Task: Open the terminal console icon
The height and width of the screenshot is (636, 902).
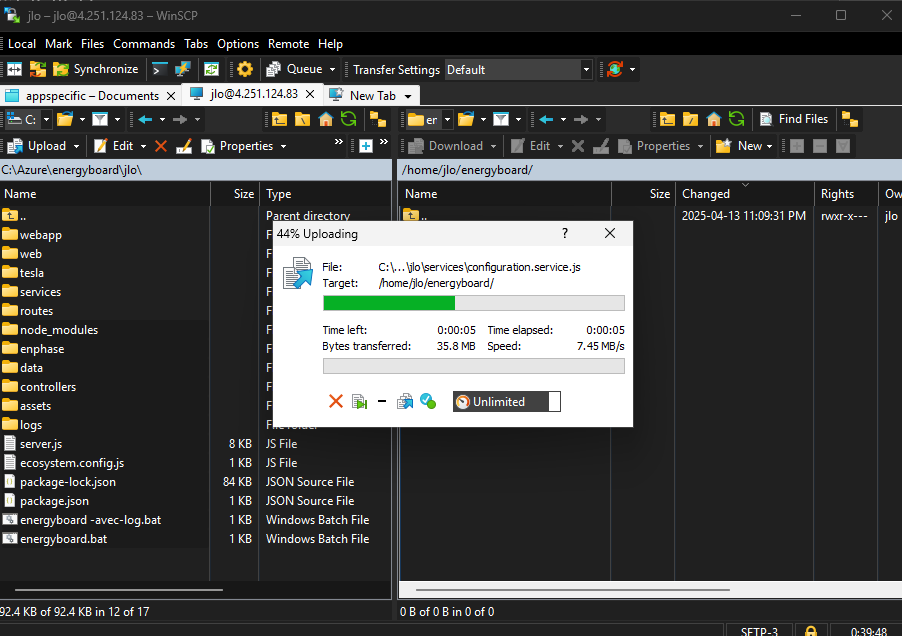Action: 159,70
